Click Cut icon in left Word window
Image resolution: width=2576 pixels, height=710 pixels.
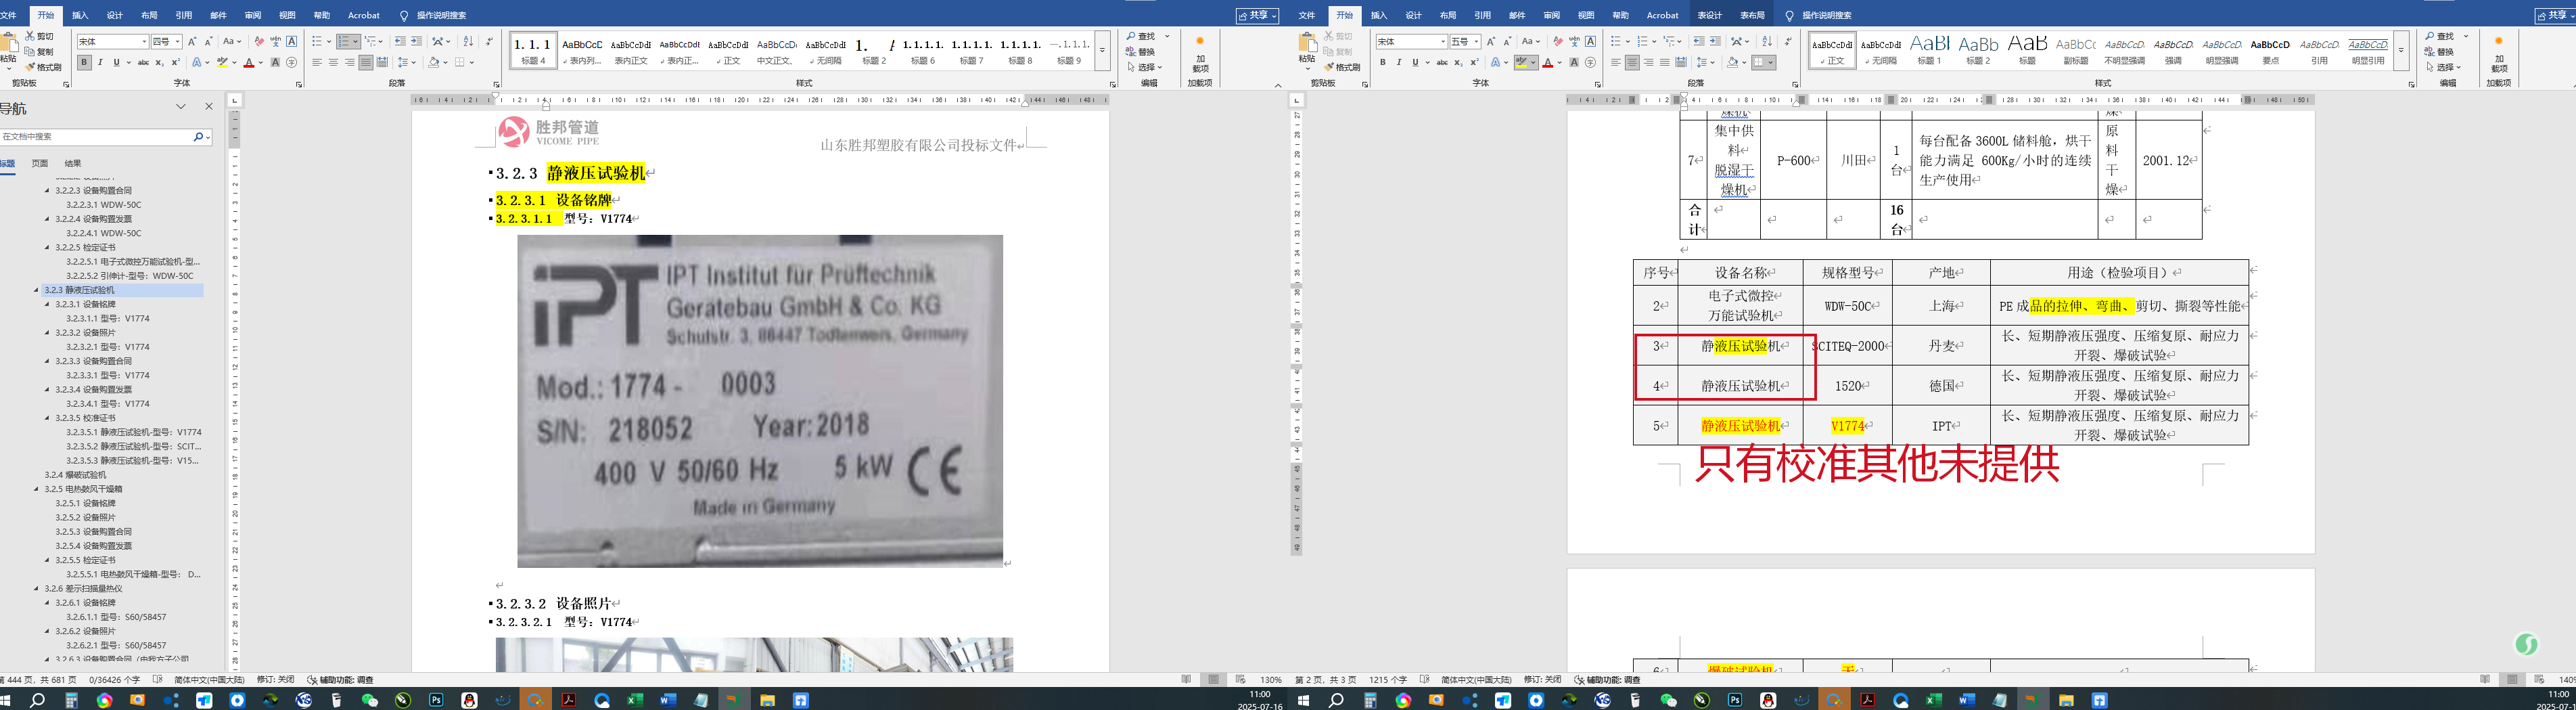(x=30, y=36)
